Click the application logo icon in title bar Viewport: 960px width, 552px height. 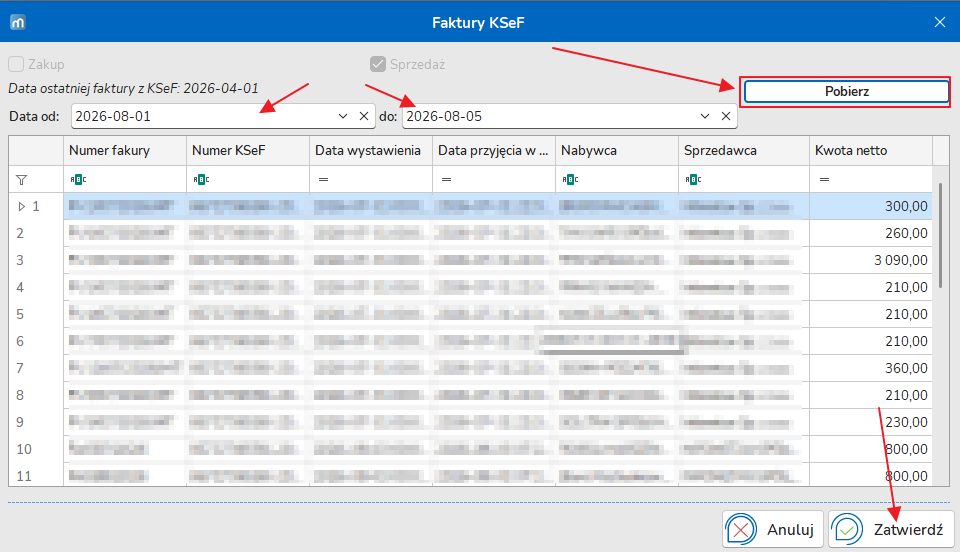click(x=18, y=23)
